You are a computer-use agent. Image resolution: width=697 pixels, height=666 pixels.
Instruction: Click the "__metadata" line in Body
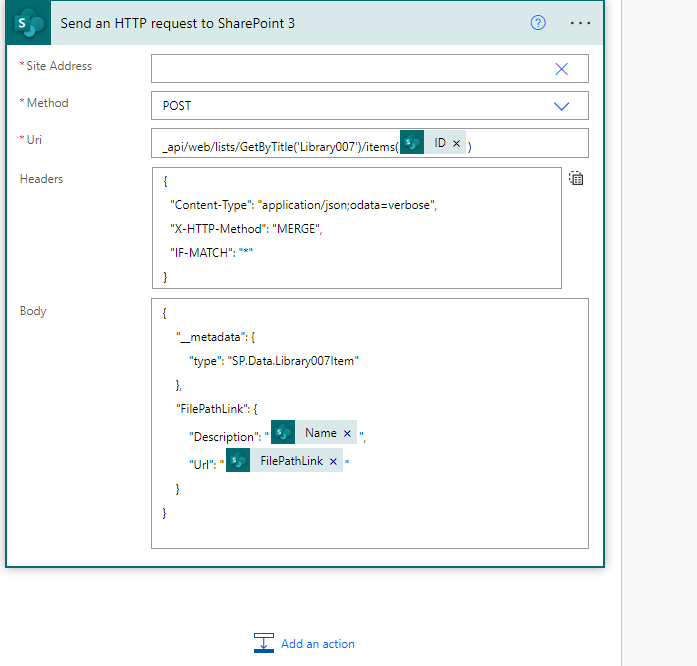216,337
